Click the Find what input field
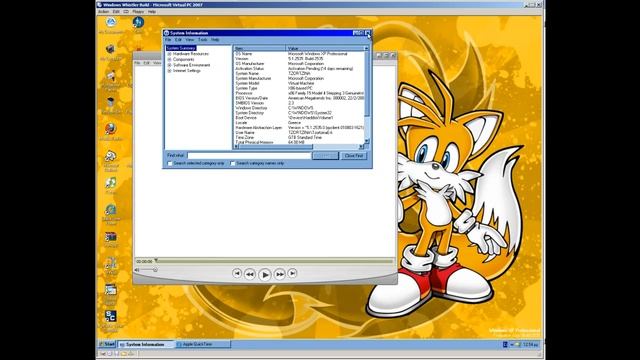 coord(249,156)
